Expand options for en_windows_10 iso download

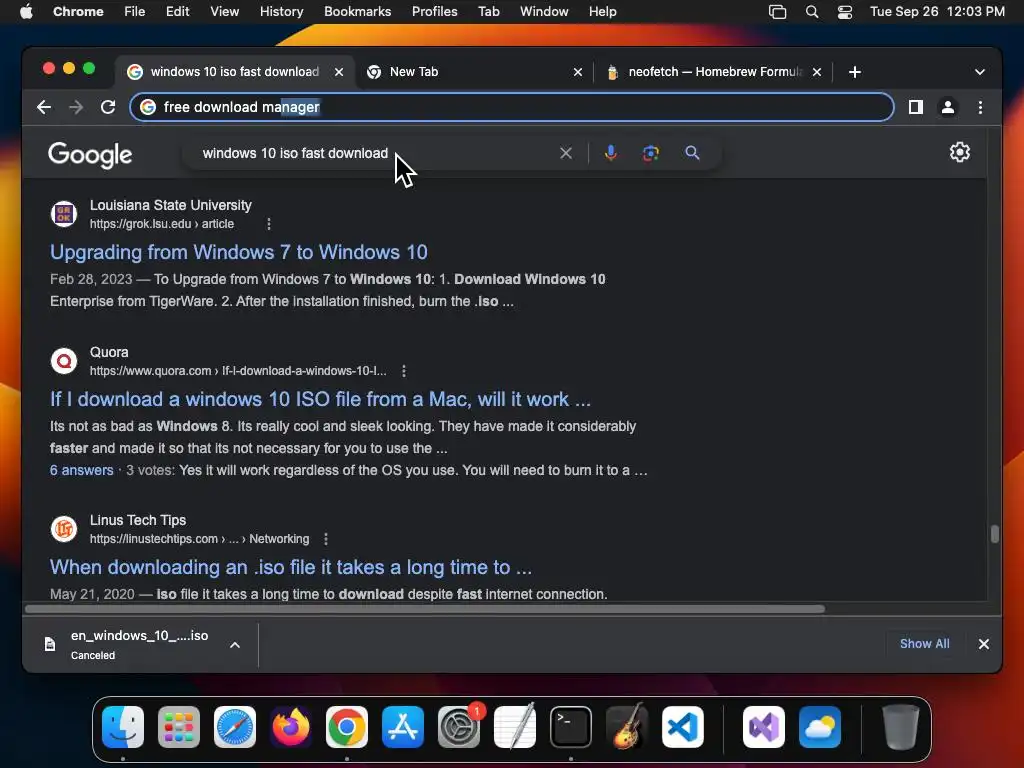(235, 645)
